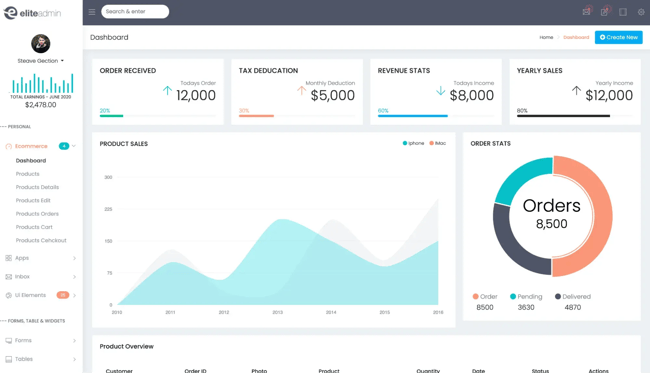Click the blue 60% revenue progress bar
Image resolution: width=650 pixels, height=373 pixels.
pyautogui.click(x=412, y=116)
